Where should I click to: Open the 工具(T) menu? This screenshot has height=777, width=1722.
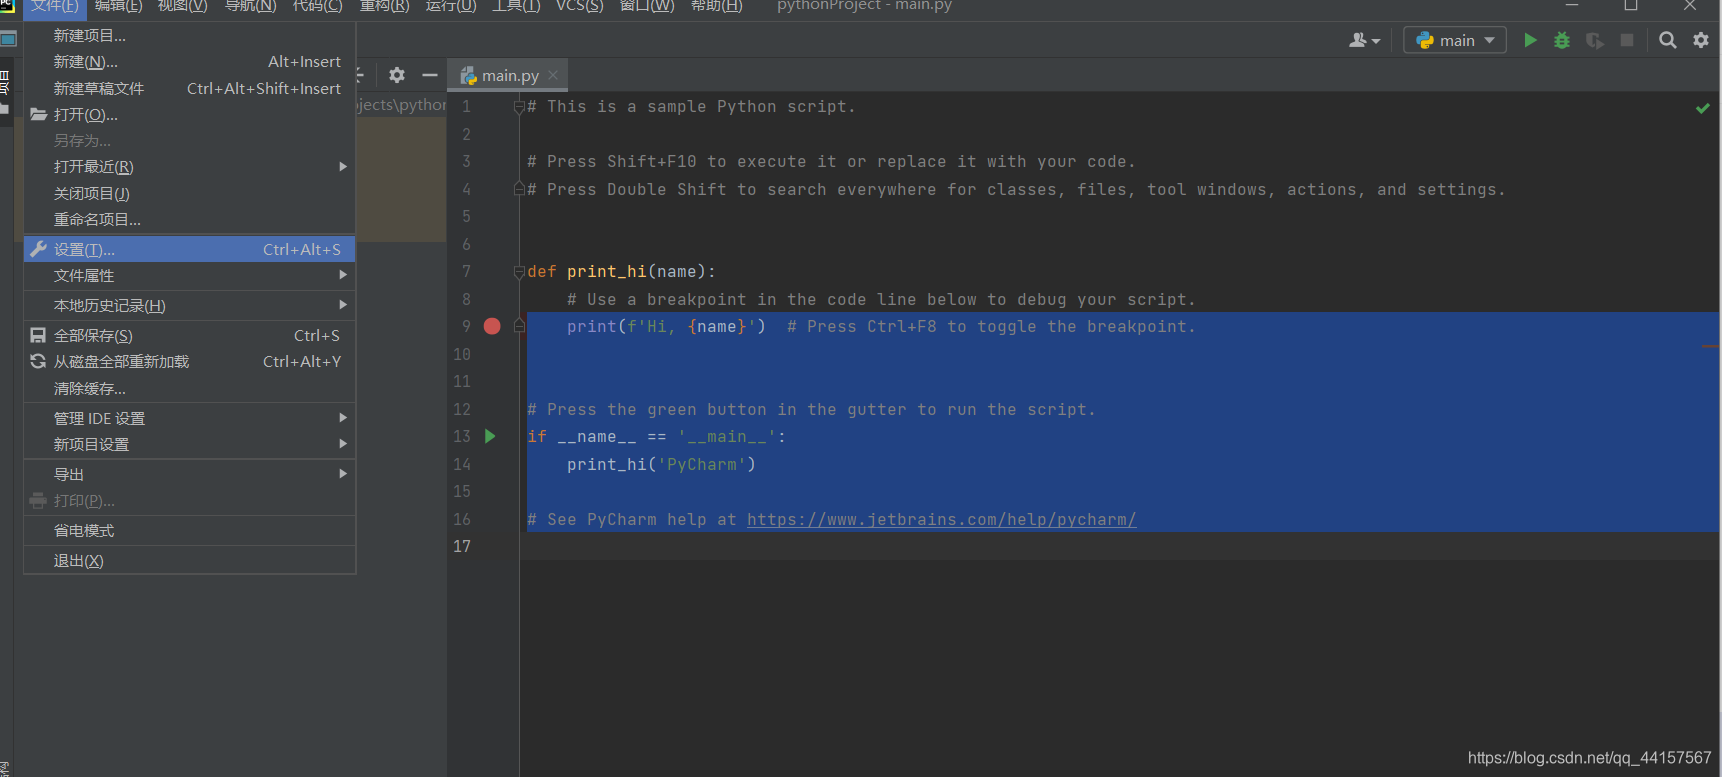[x=516, y=6]
